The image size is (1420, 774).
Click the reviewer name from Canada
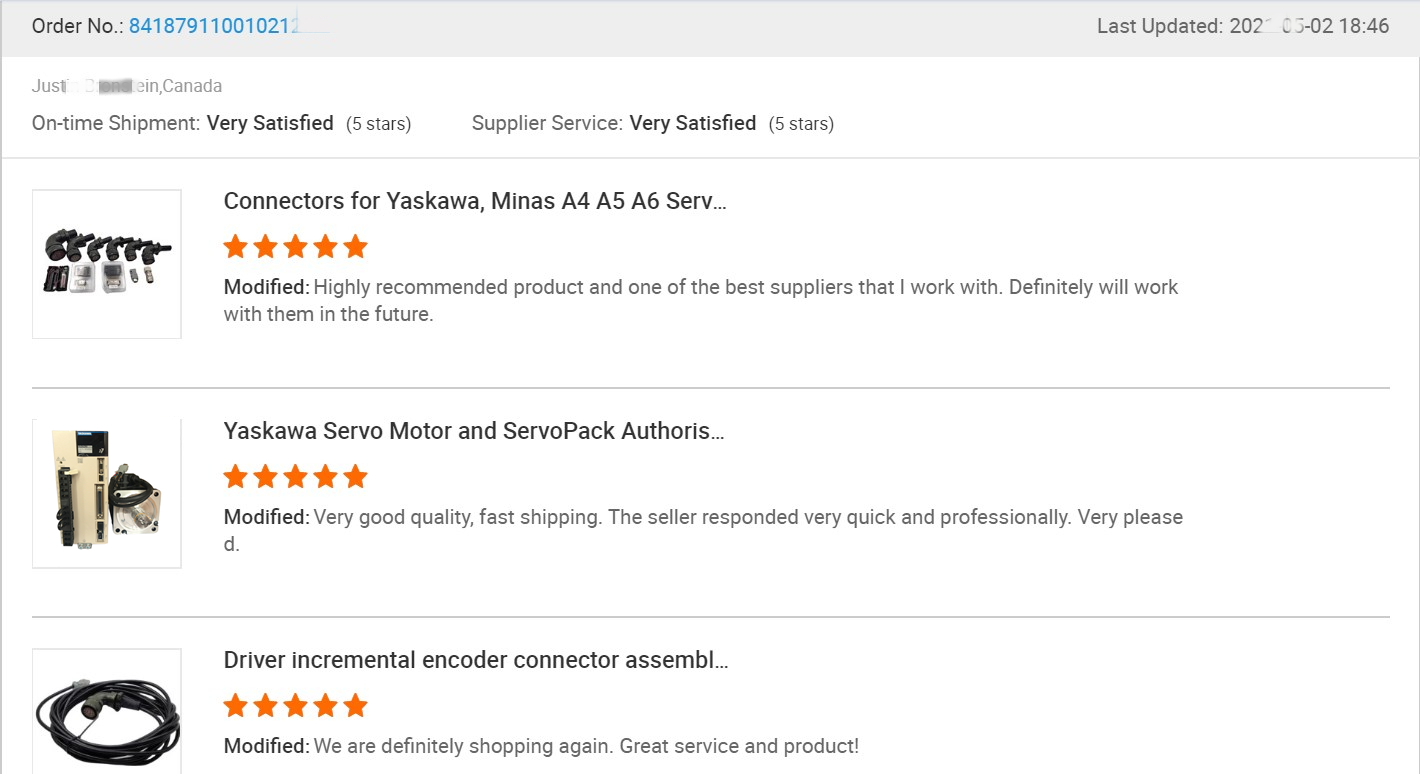(95, 86)
